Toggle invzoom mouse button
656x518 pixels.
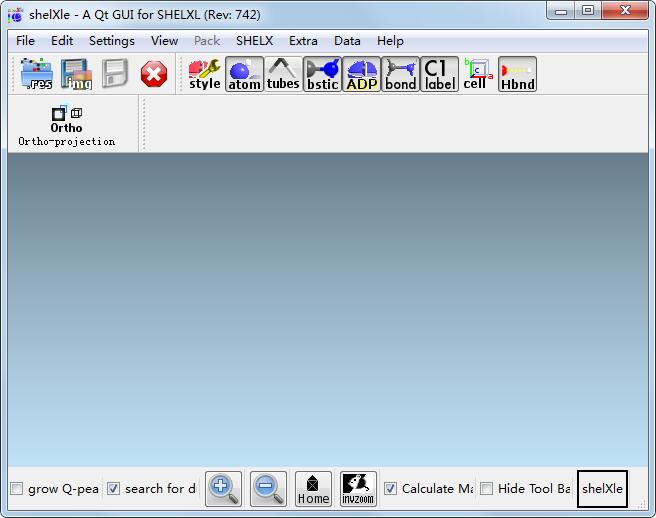(x=358, y=489)
